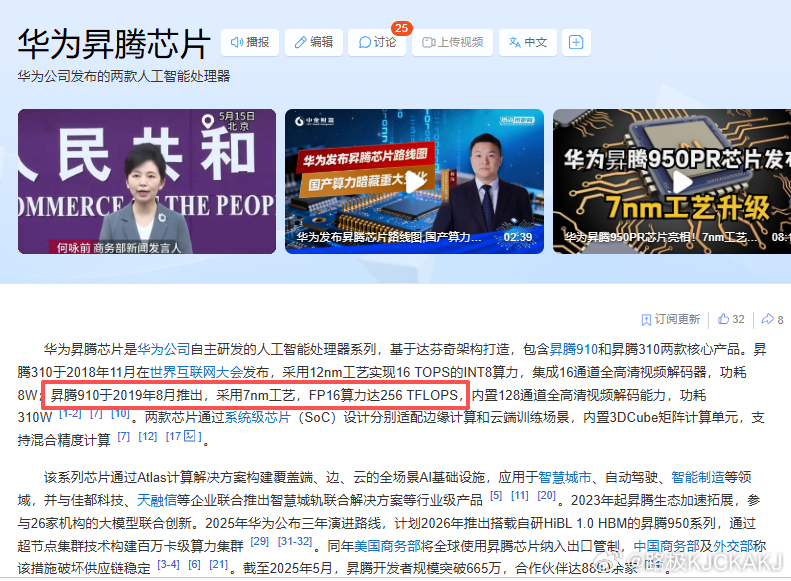Open the 昇腾910 link
This screenshot has height=581, width=791.
(x=573, y=349)
